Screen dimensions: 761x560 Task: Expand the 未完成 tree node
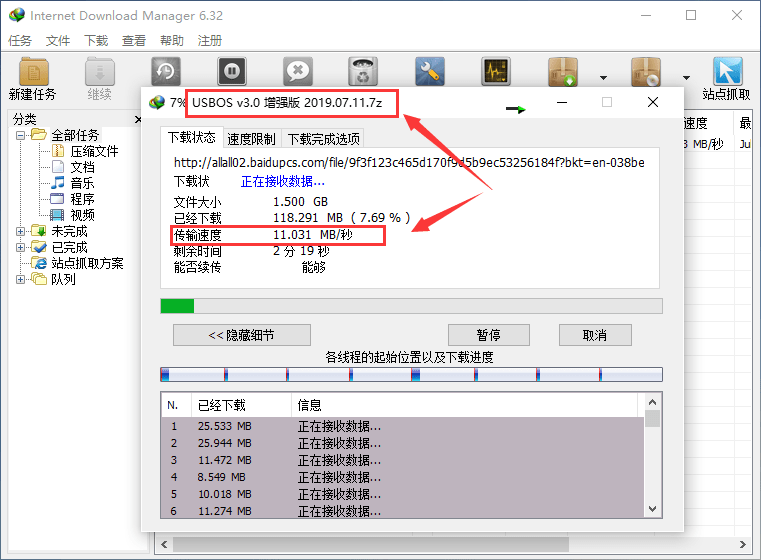(x=22, y=231)
